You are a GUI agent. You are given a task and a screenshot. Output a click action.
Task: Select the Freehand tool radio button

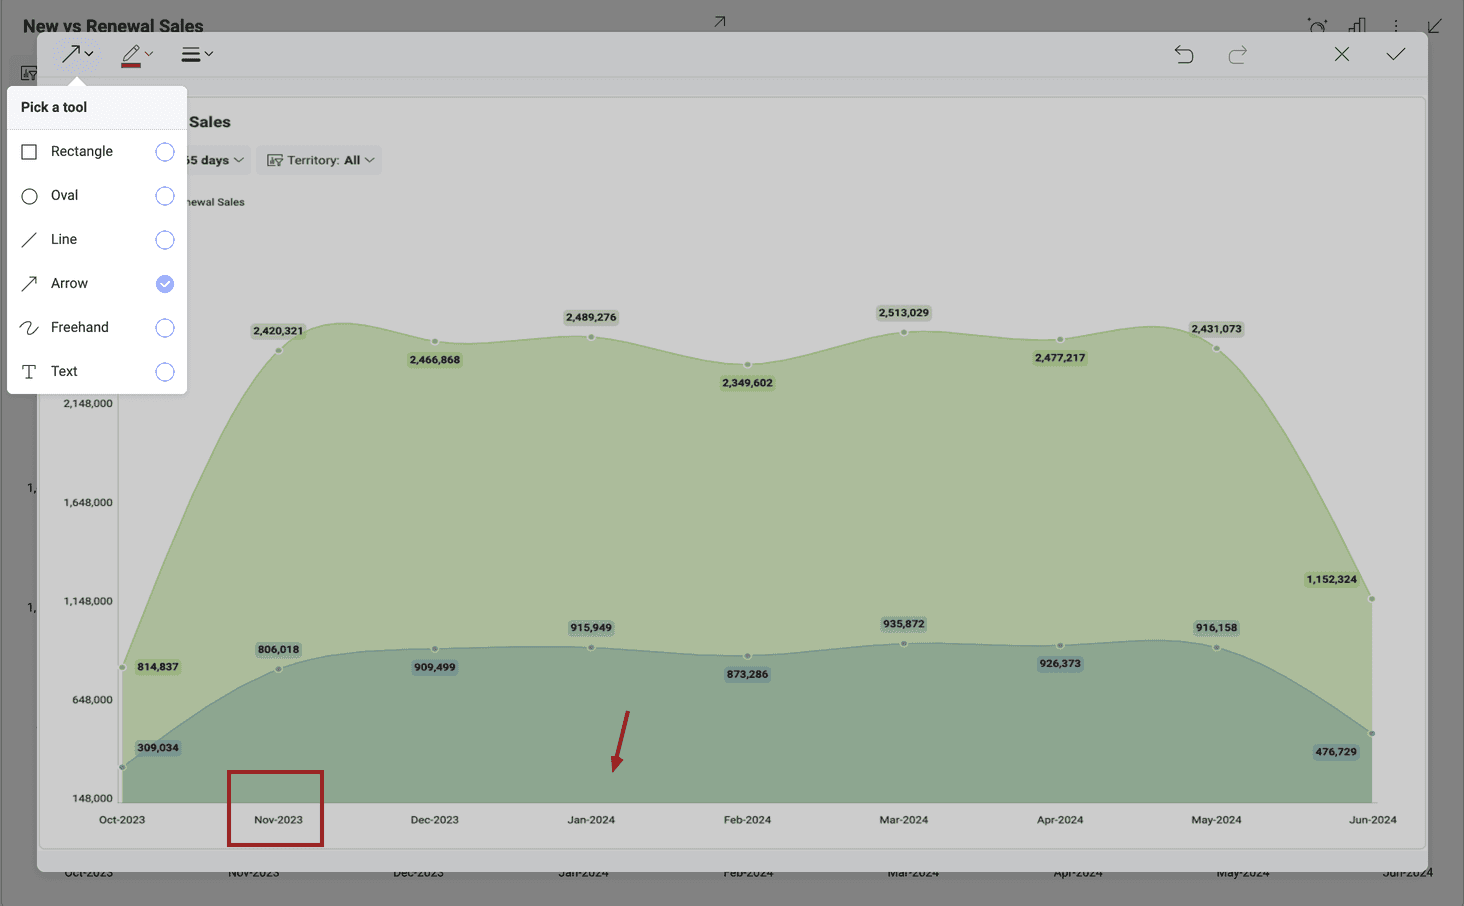(165, 328)
